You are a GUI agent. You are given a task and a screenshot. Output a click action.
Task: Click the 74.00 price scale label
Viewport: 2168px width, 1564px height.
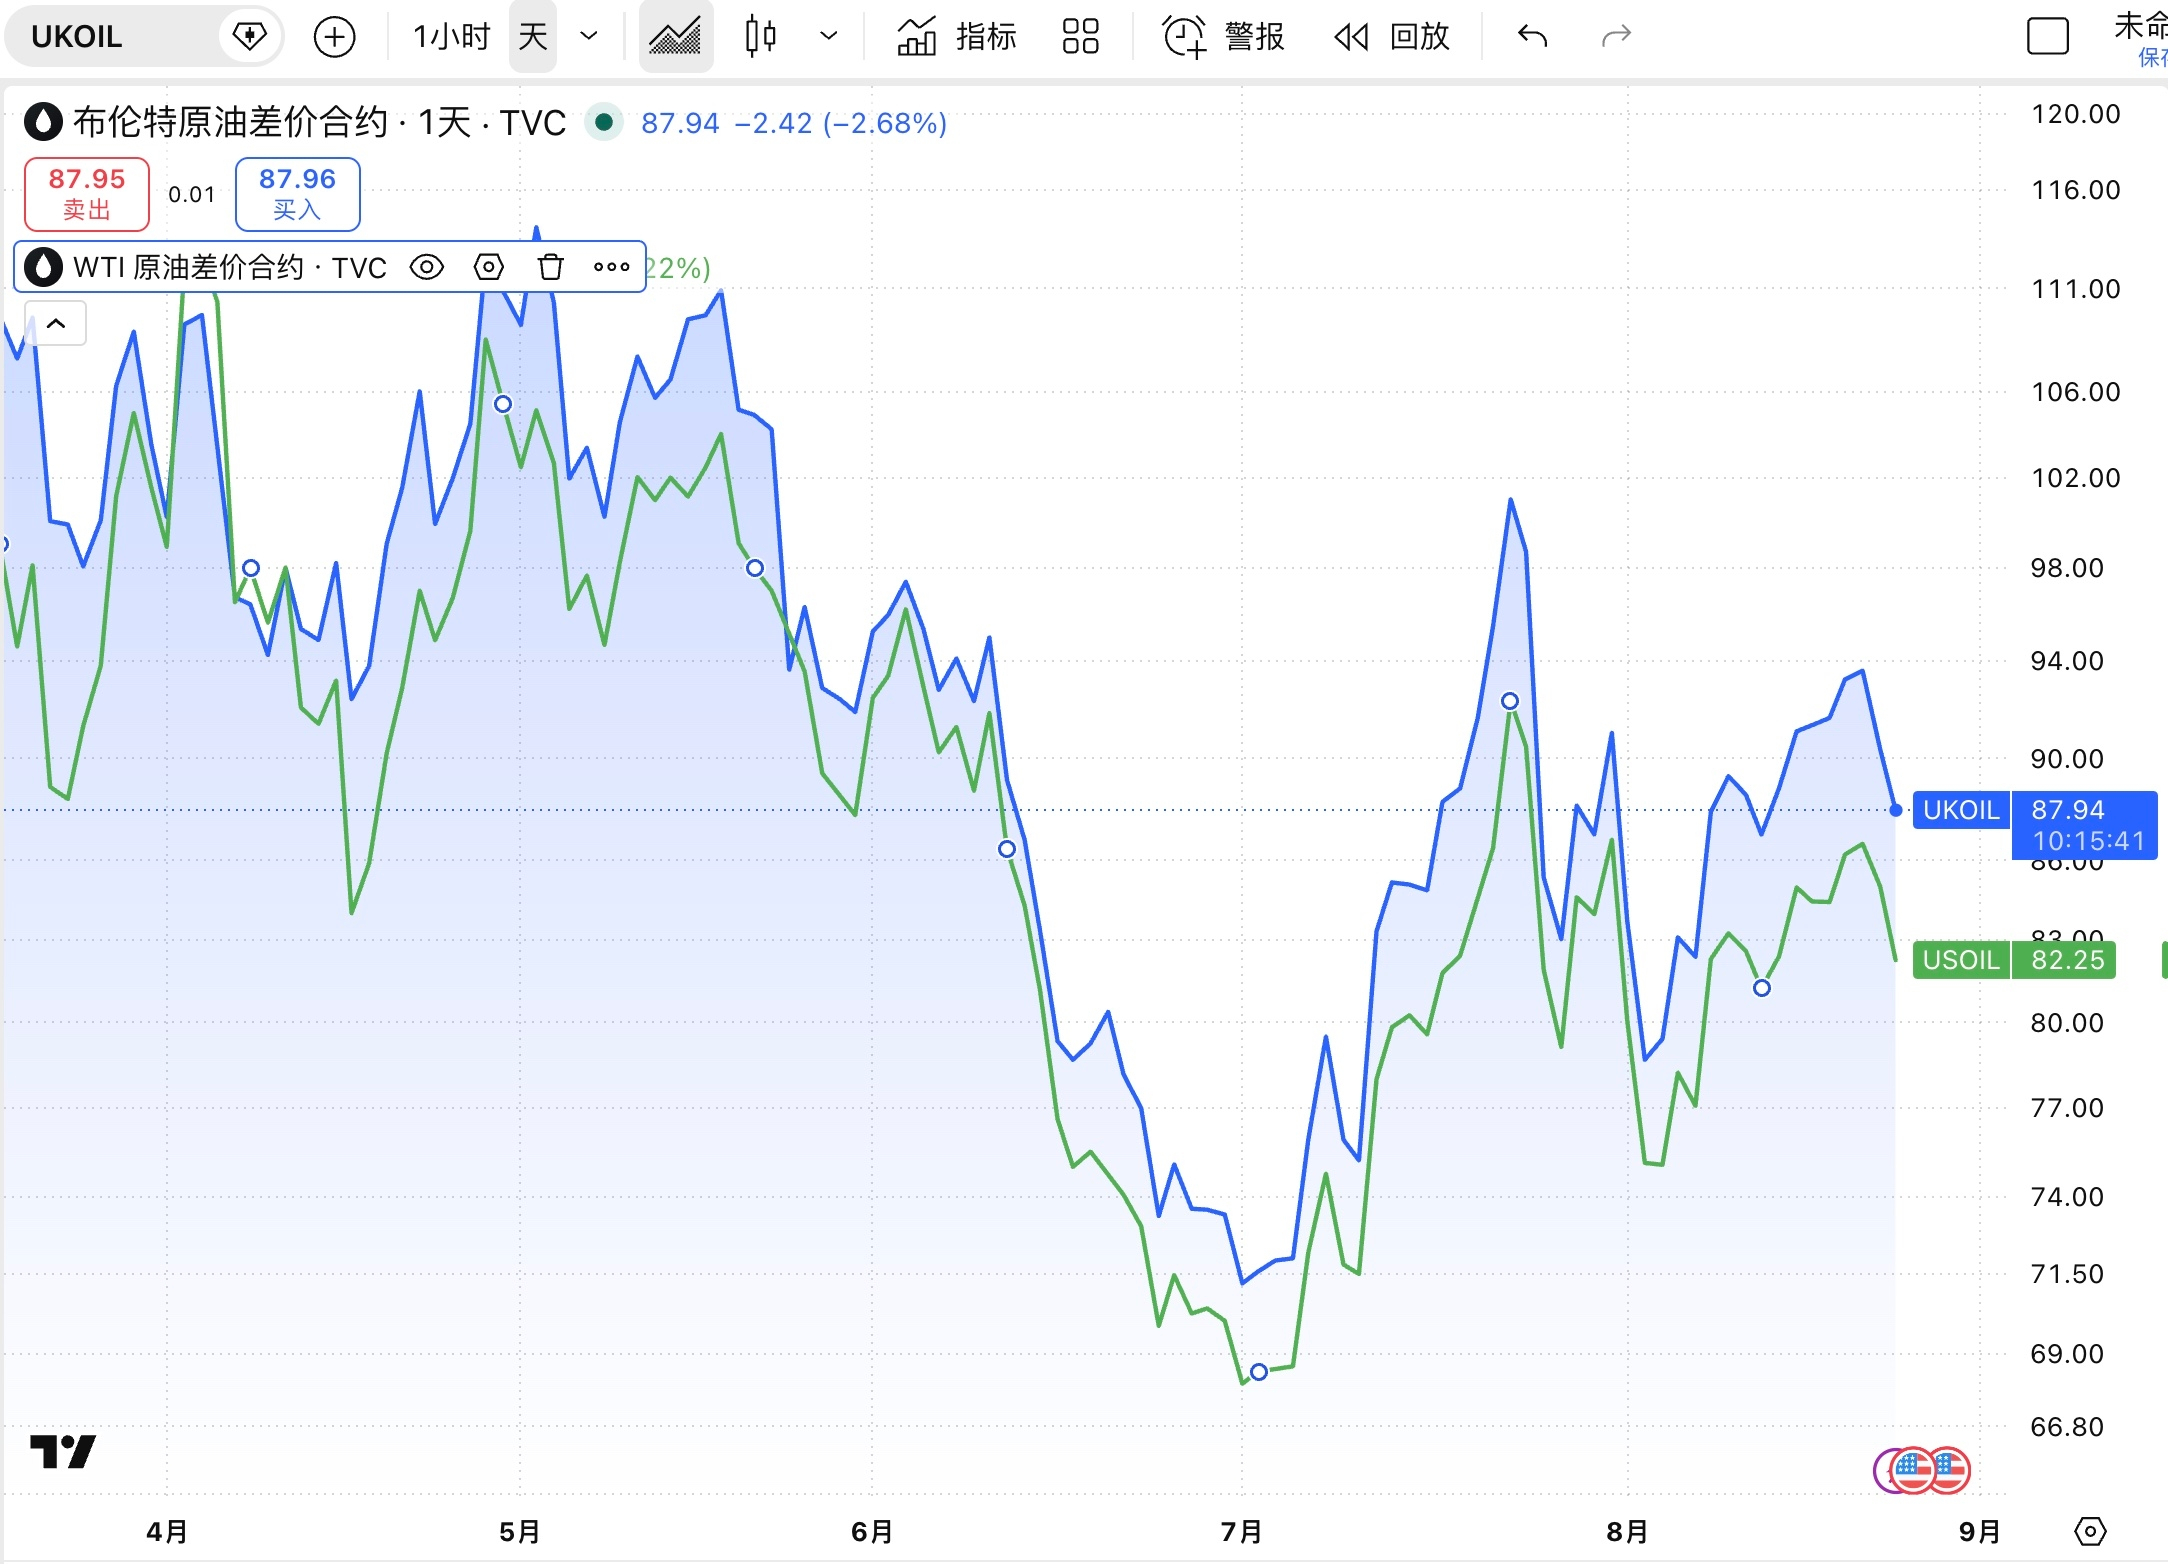pos(2067,1197)
